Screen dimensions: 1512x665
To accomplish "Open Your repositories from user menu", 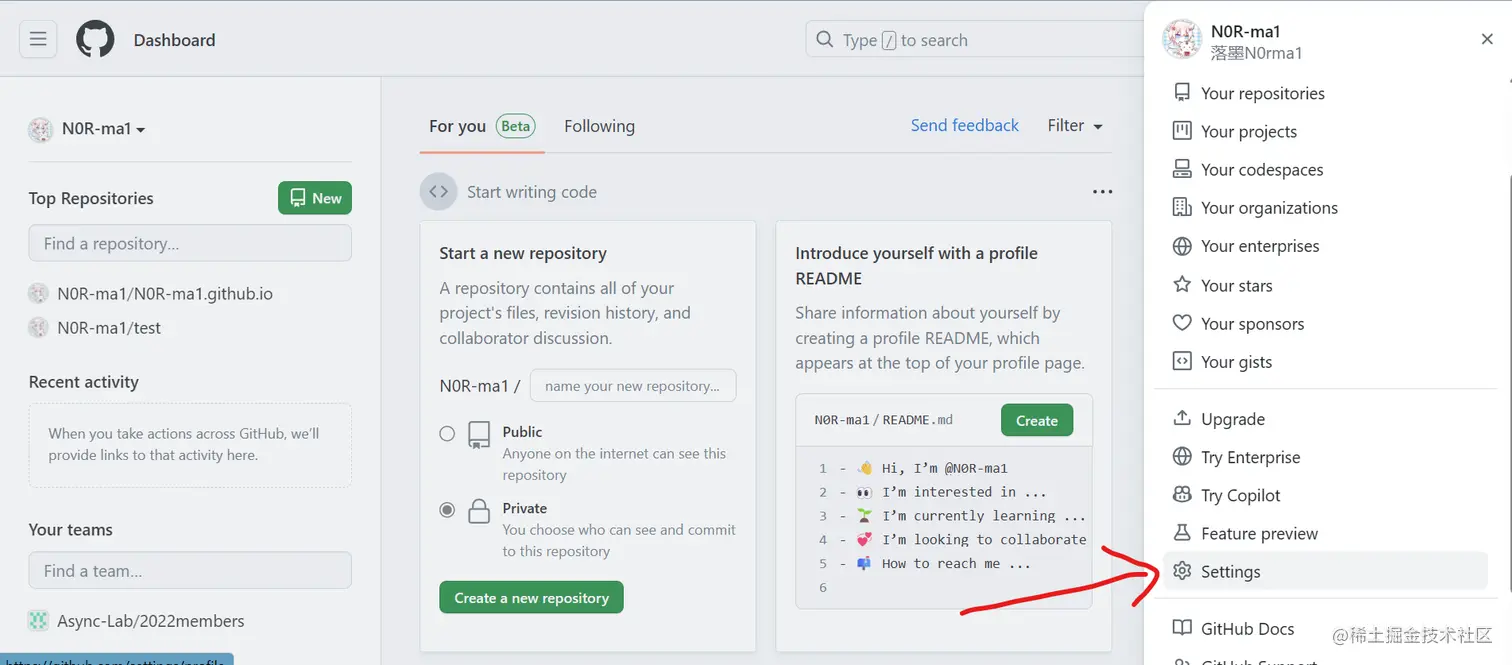I will pos(1262,93).
